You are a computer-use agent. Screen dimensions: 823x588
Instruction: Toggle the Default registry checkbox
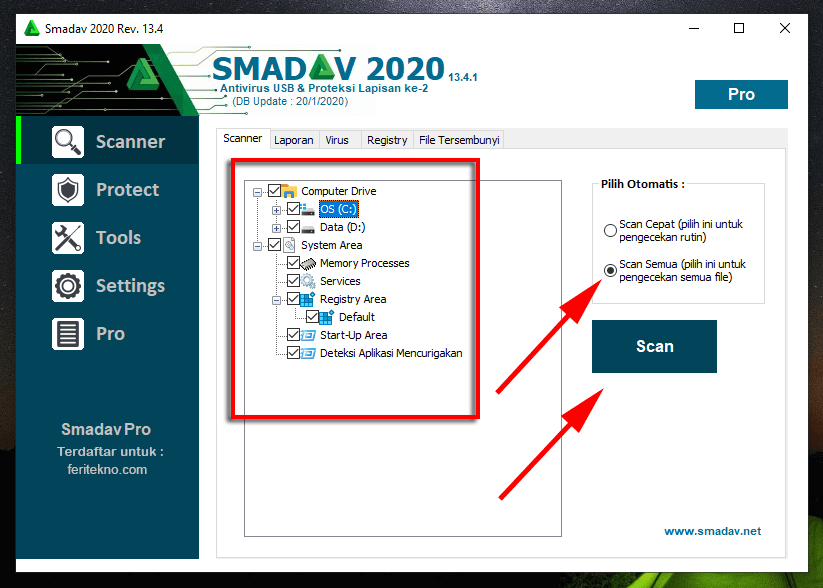click(312, 317)
